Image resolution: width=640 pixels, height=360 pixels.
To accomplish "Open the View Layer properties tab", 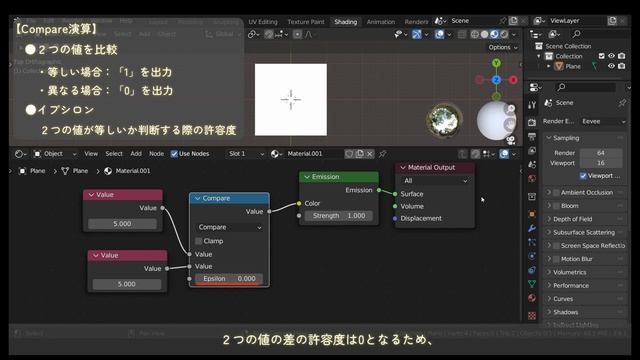I will point(531,151).
